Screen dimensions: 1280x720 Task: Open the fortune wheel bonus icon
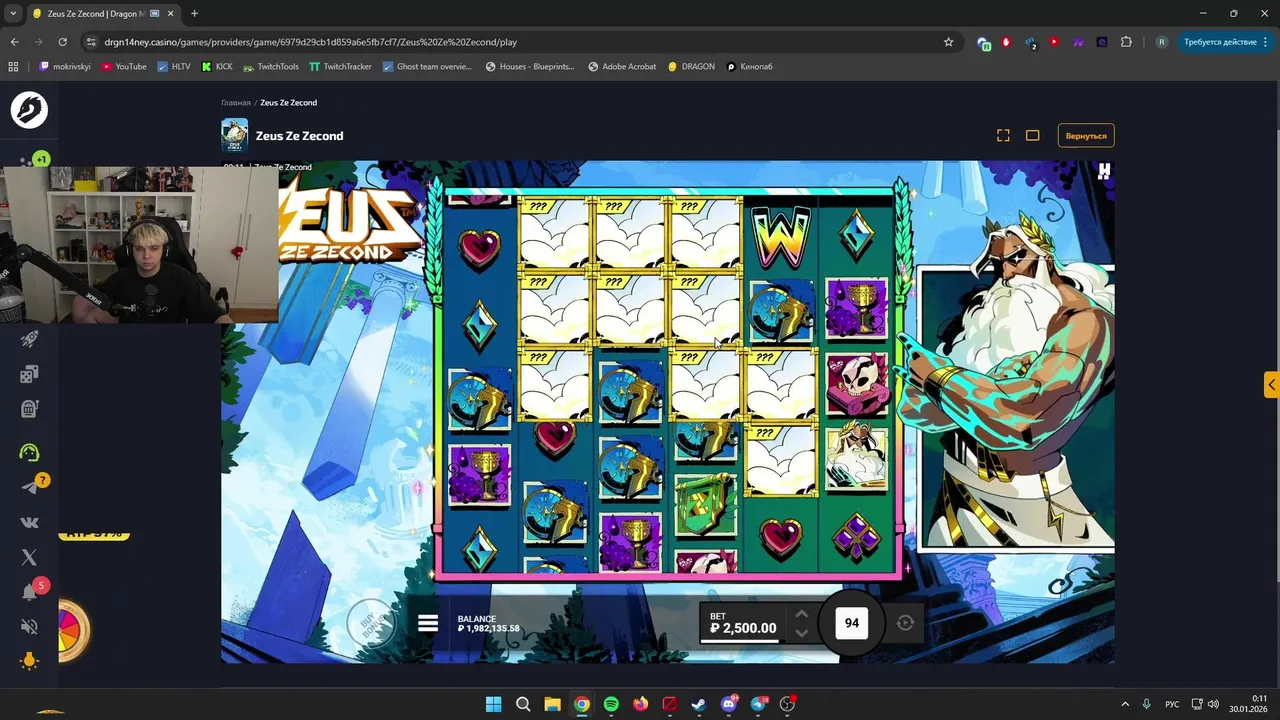[x=73, y=630]
